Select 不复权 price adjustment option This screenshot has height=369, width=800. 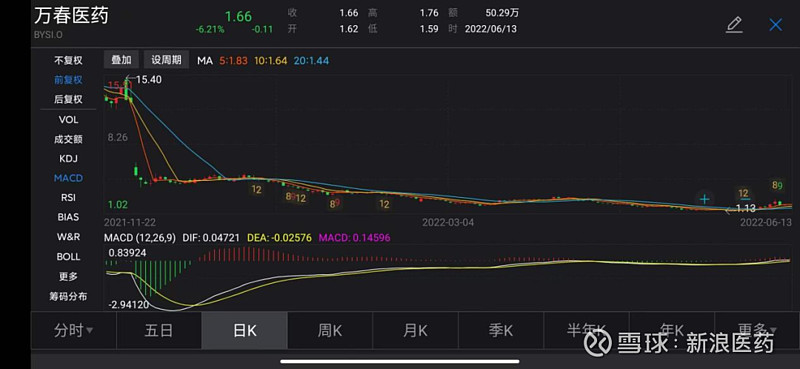coord(68,61)
